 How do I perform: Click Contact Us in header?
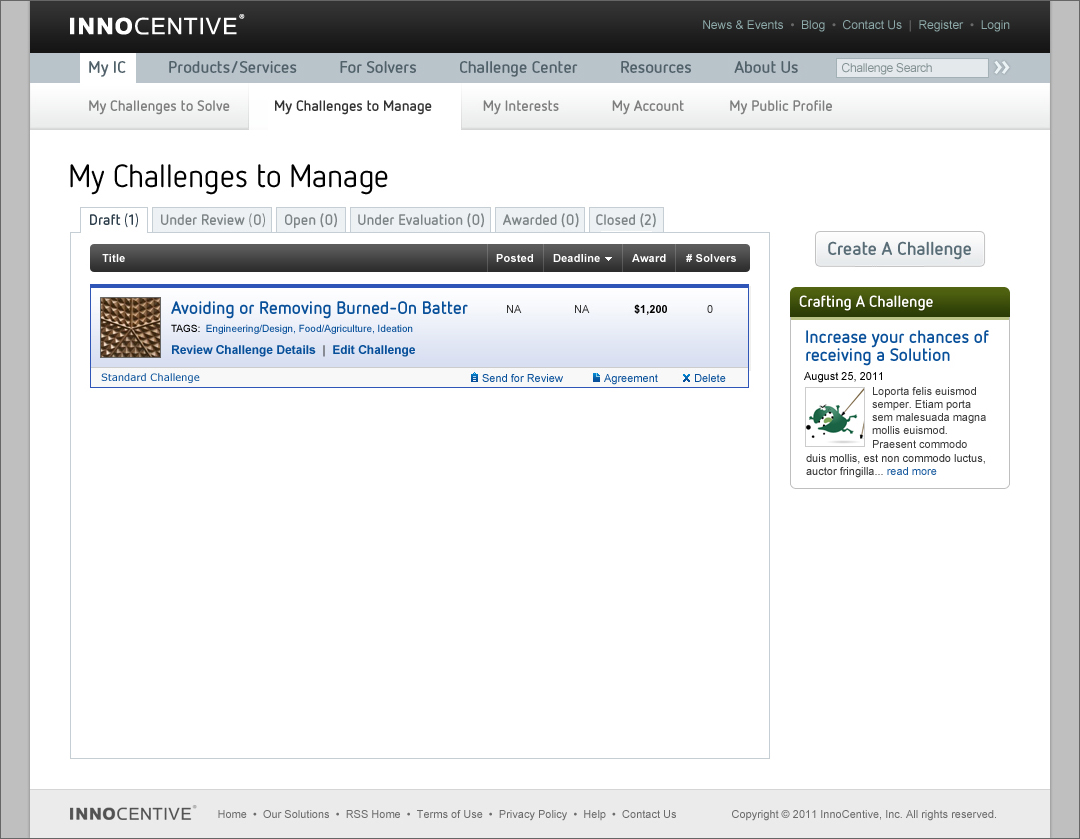point(871,25)
